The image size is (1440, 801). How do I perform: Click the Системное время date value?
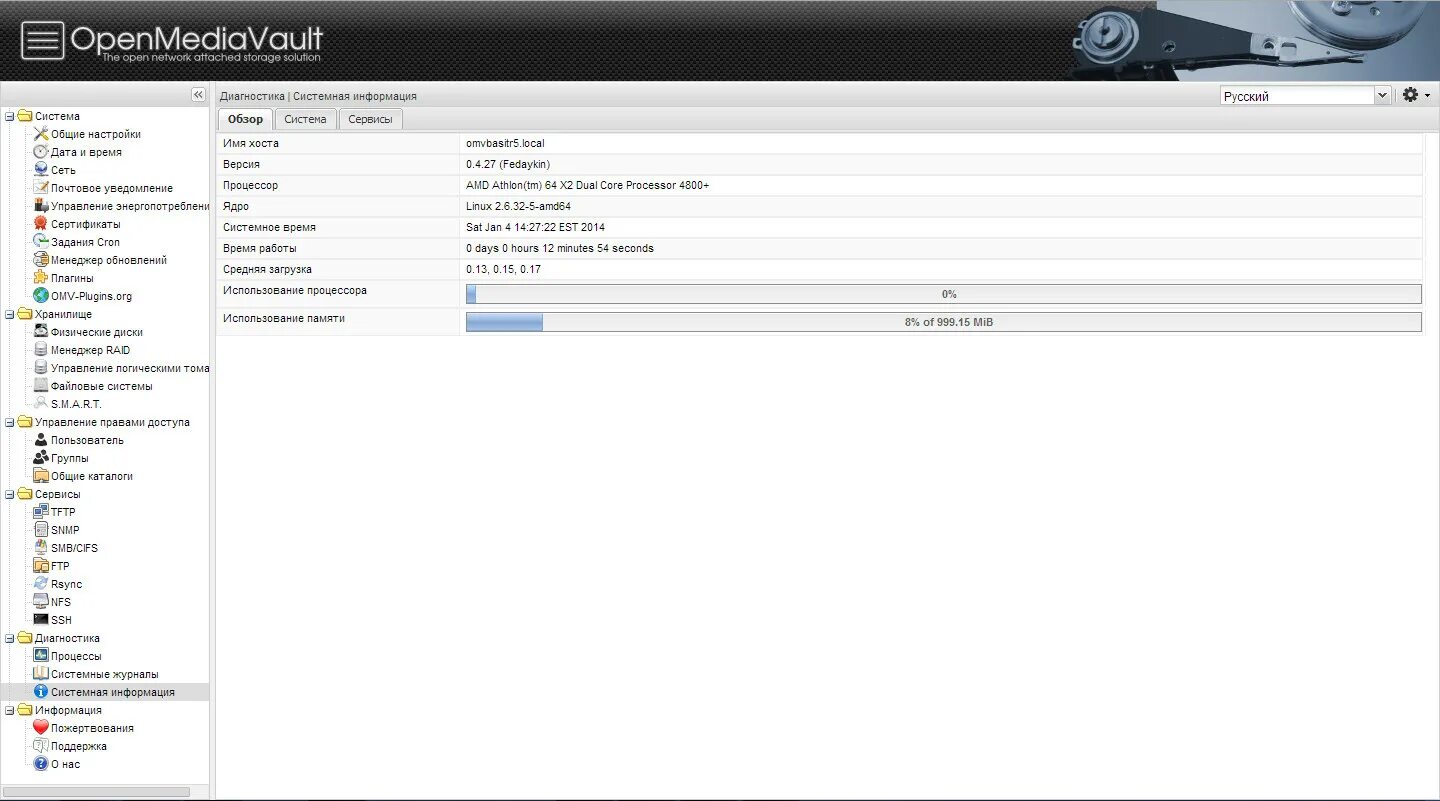(x=535, y=227)
